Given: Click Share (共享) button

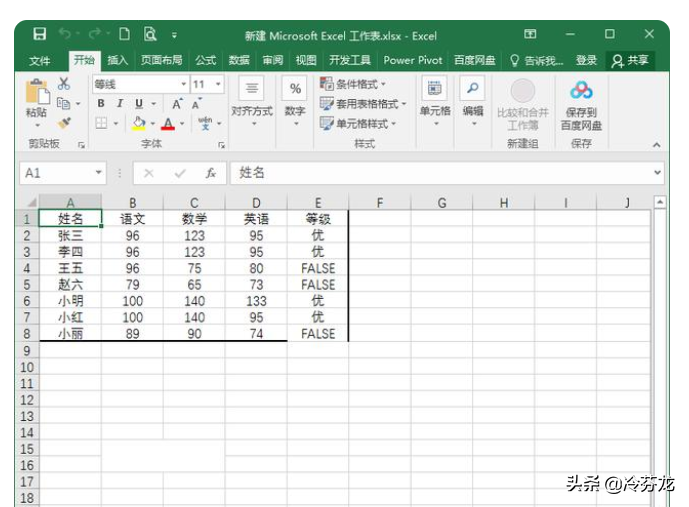Looking at the screenshot, I should [x=630, y=61].
